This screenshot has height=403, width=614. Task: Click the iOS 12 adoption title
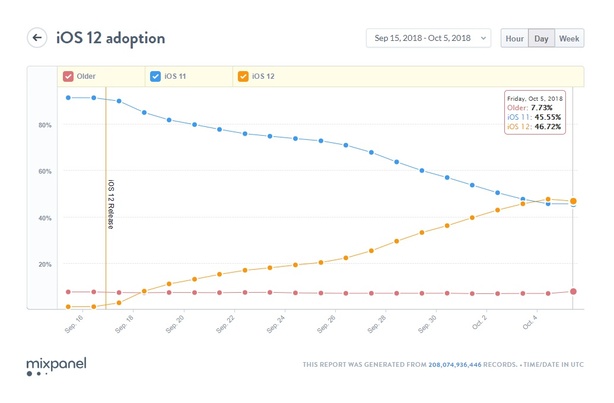tap(111, 38)
